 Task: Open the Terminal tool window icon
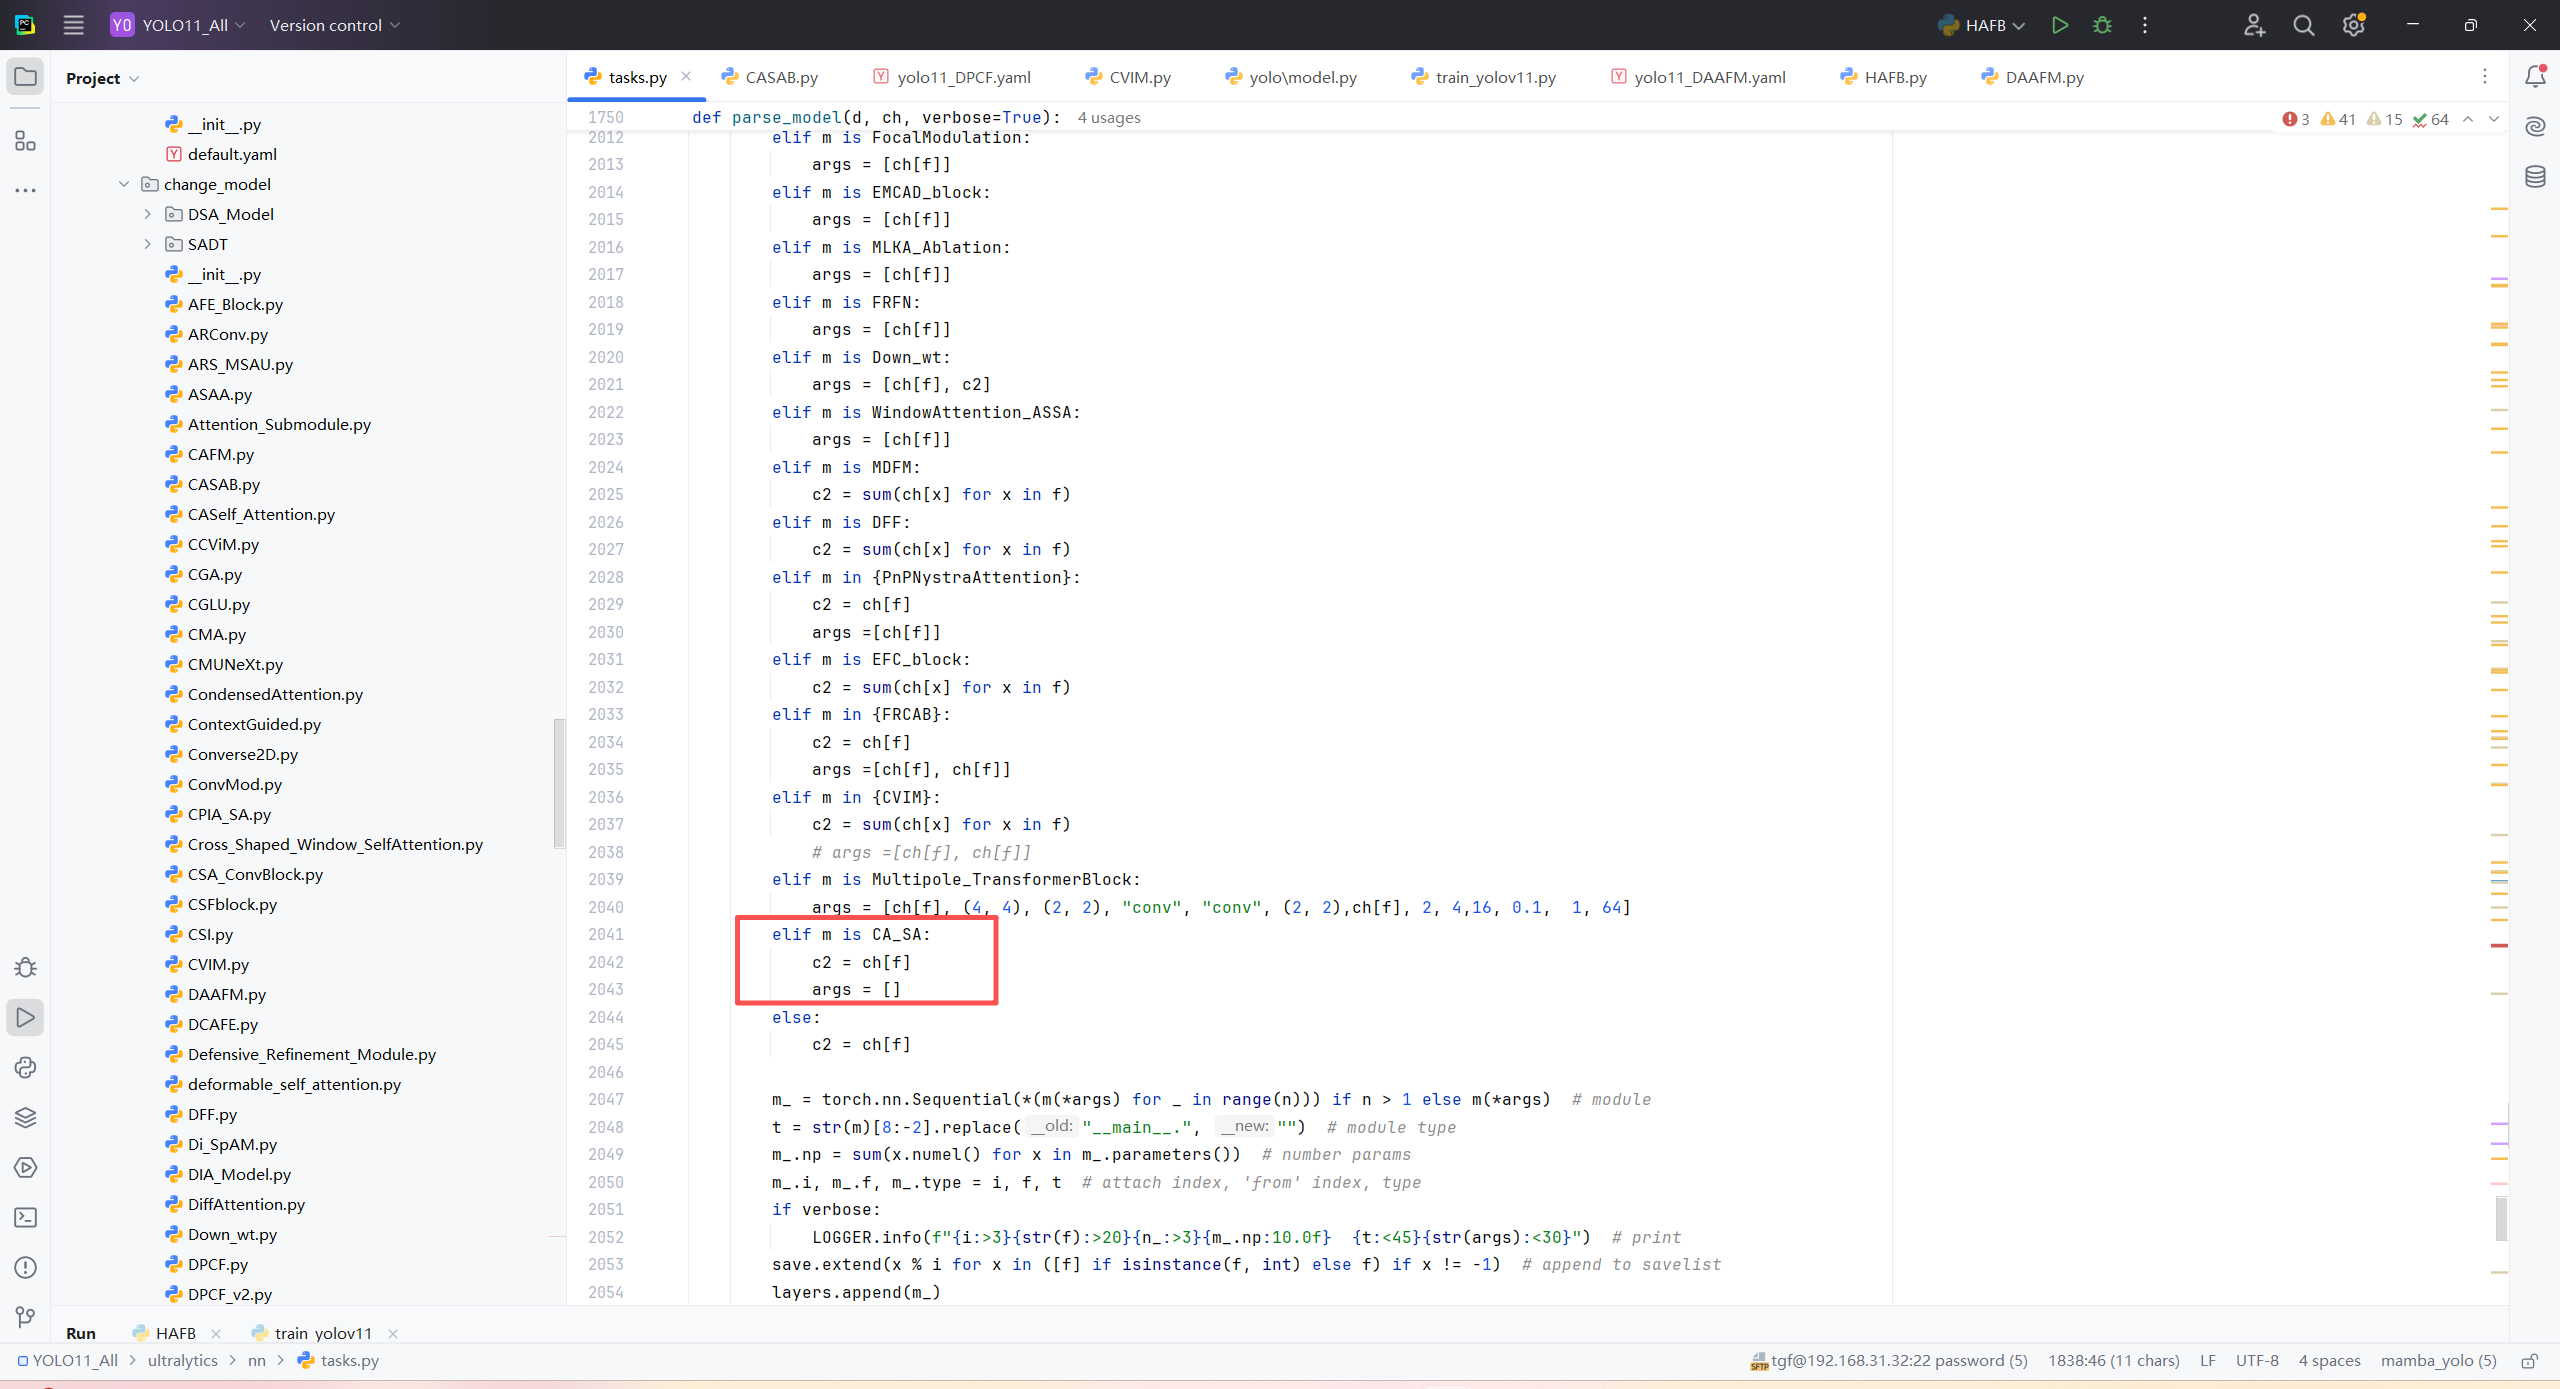point(25,1217)
